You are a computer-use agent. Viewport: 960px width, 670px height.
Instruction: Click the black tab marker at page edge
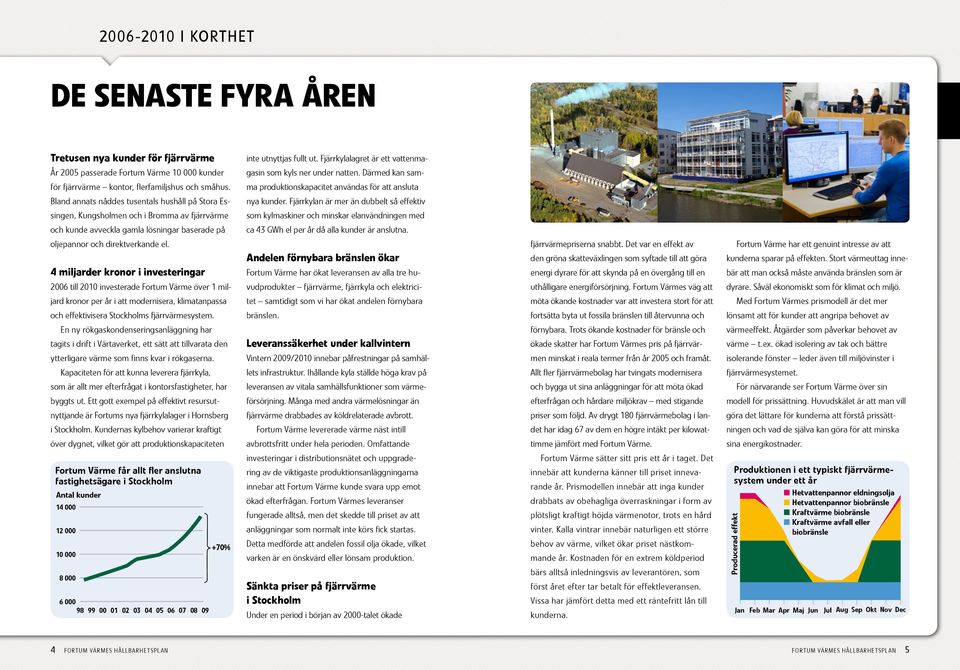[949, 111]
